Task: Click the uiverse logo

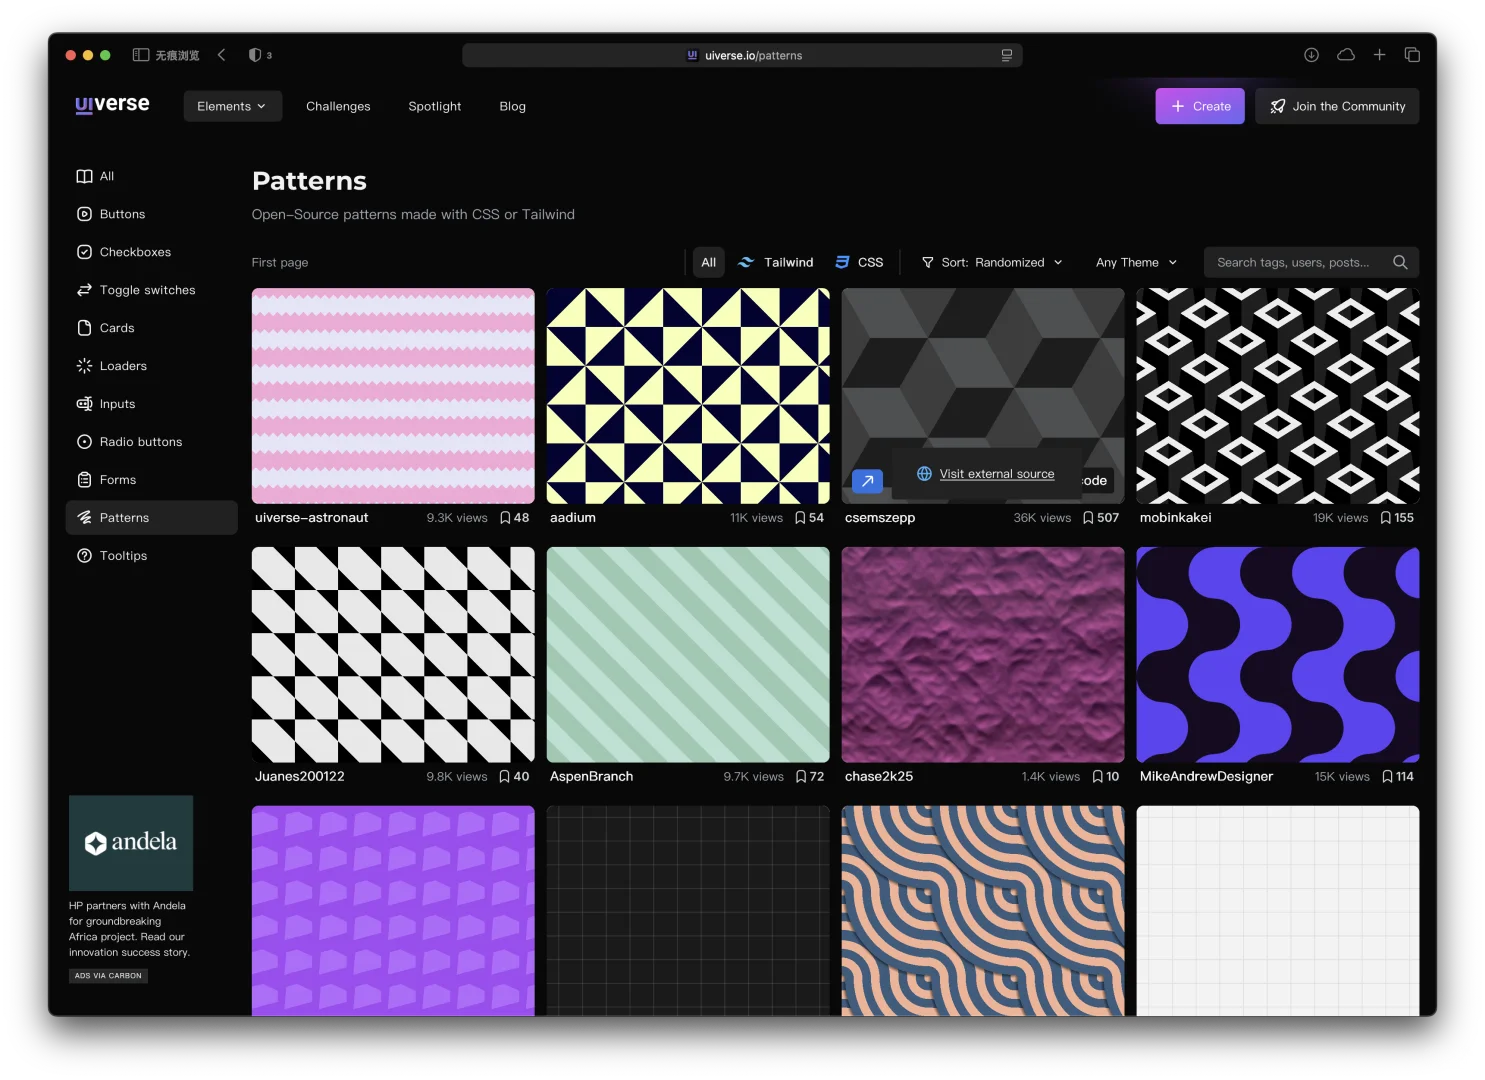Action: 112,105
